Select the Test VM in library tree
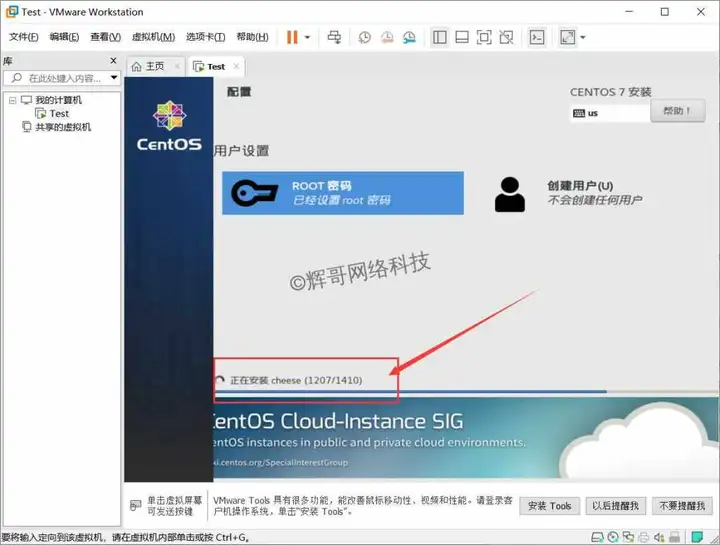The width and height of the screenshot is (720, 545). click(59, 113)
